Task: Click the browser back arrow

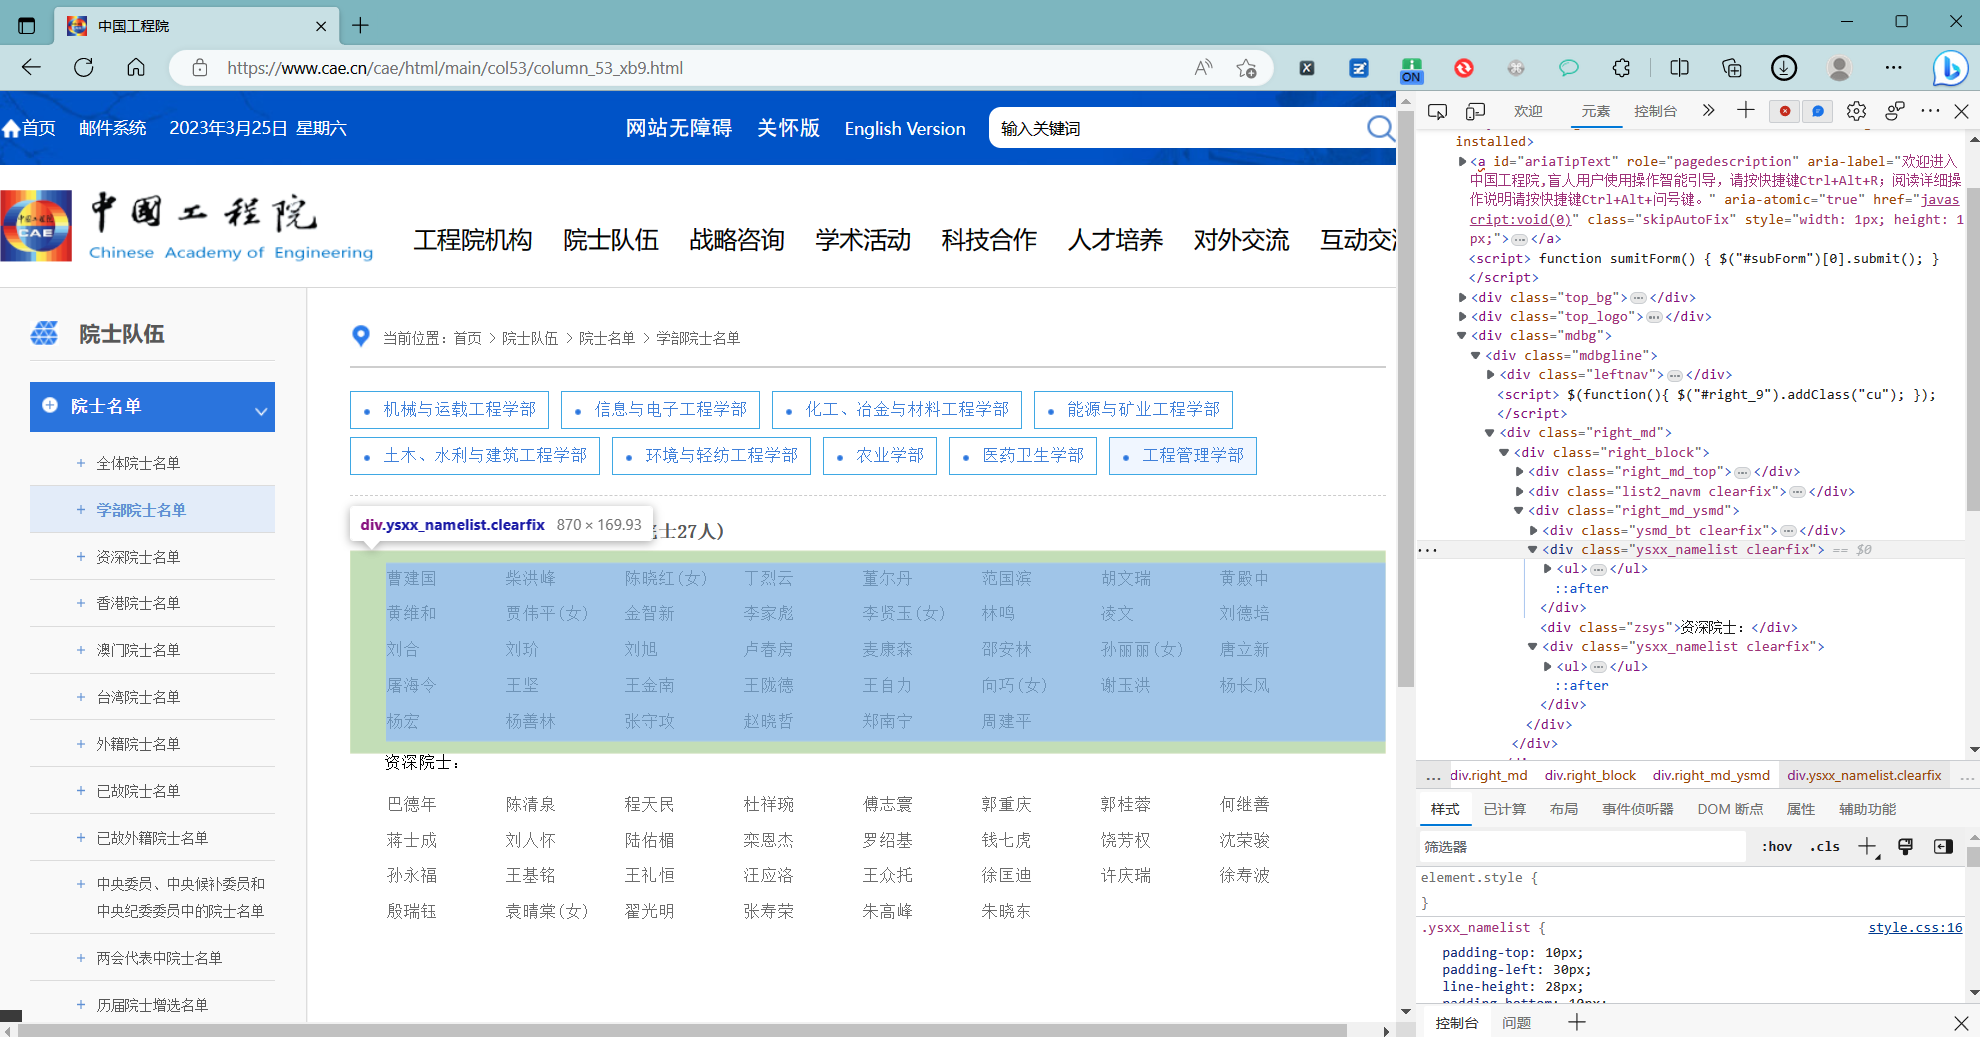Action: click(x=31, y=67)
